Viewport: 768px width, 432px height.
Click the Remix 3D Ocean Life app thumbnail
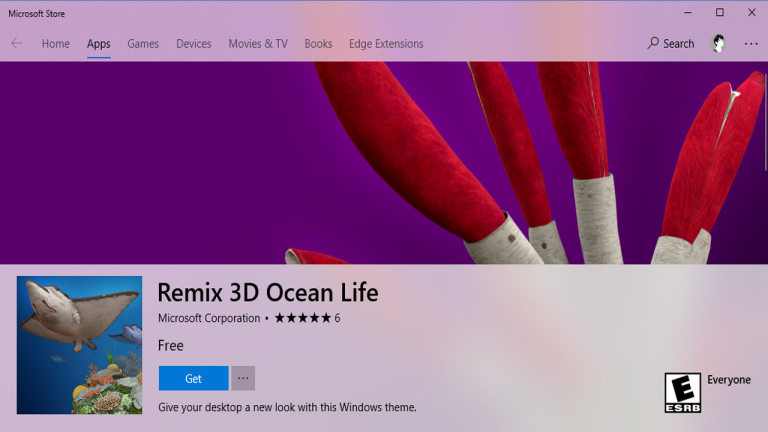coord(79,345)
